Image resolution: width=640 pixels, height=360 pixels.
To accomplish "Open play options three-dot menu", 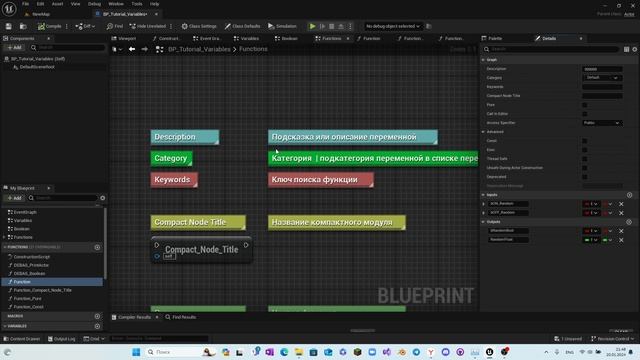I will [x=350, y=26].
